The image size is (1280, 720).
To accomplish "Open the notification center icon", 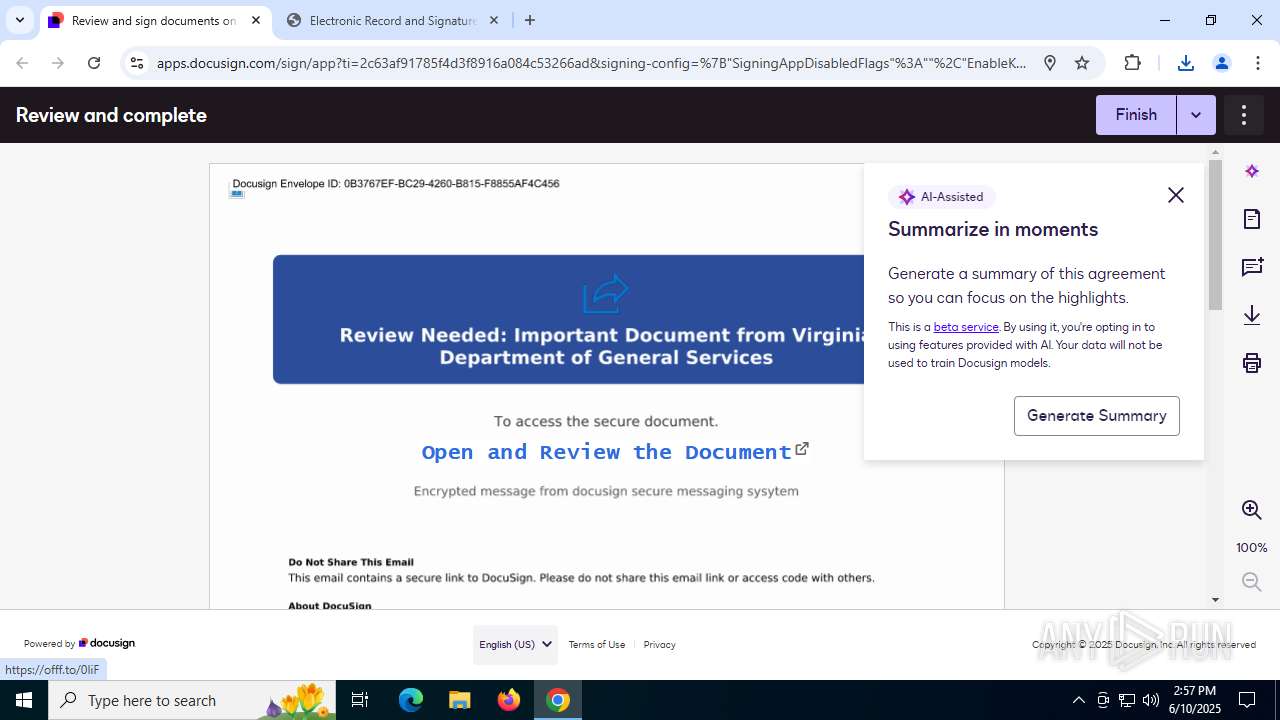I will (1247, 700).
